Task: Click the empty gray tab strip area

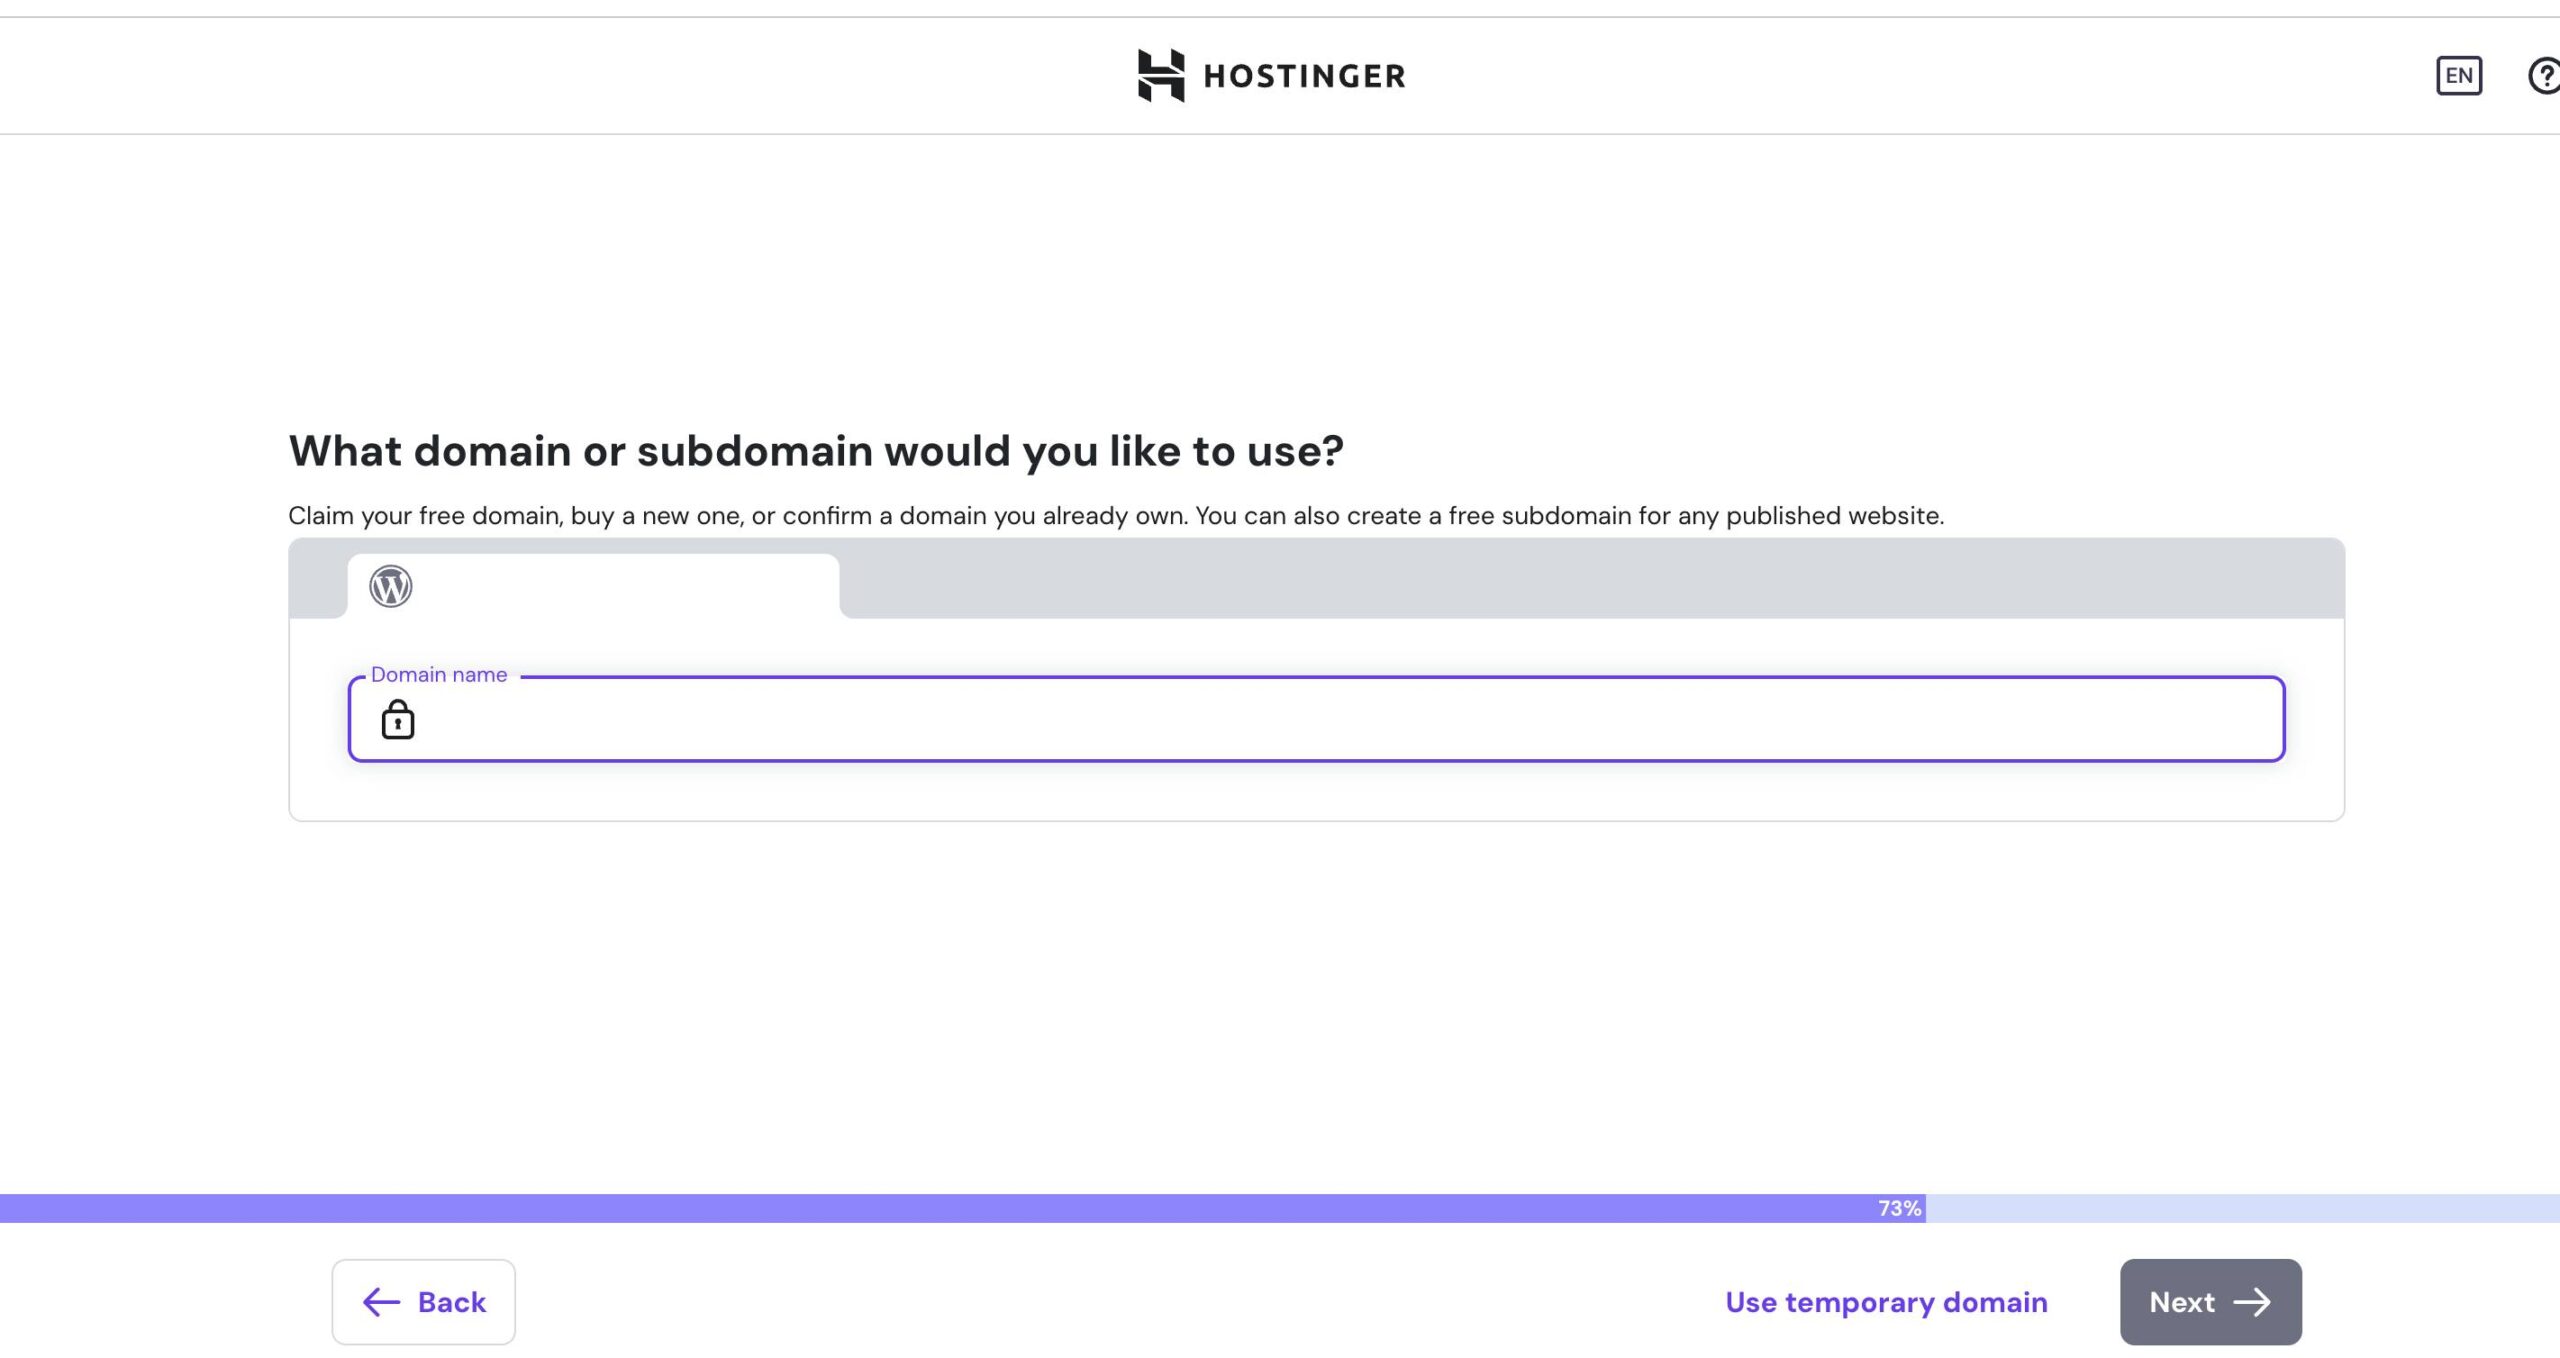Action: pos(1590,578)
